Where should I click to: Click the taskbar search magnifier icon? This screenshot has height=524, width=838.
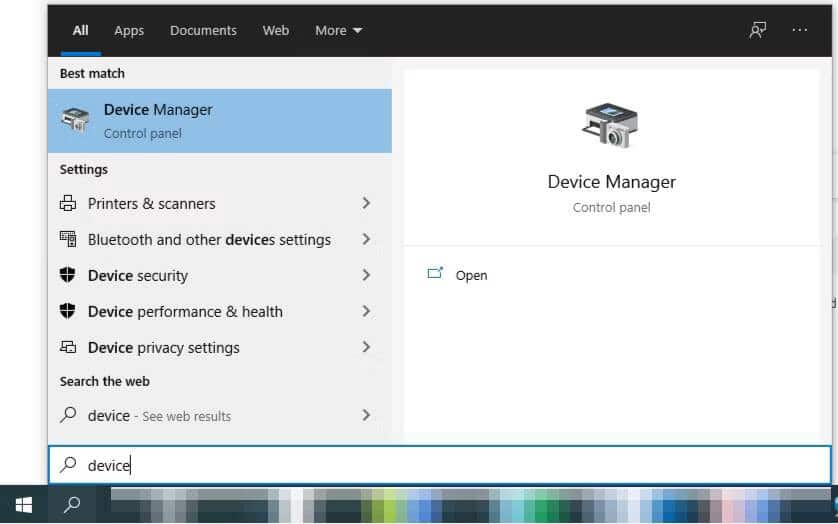pyautogui.click(x=72, y=505)
